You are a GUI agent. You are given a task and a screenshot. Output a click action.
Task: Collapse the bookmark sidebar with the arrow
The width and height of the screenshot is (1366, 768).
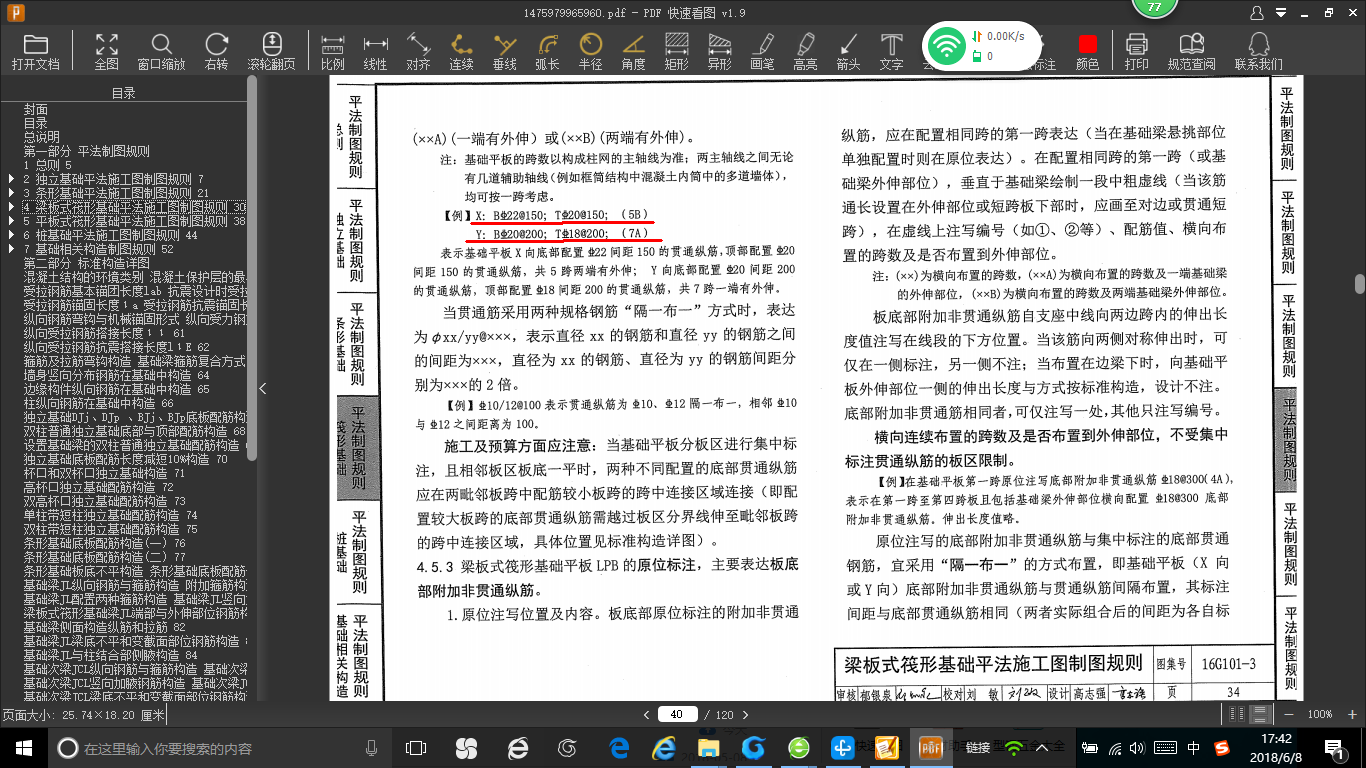tap(263, 388)
